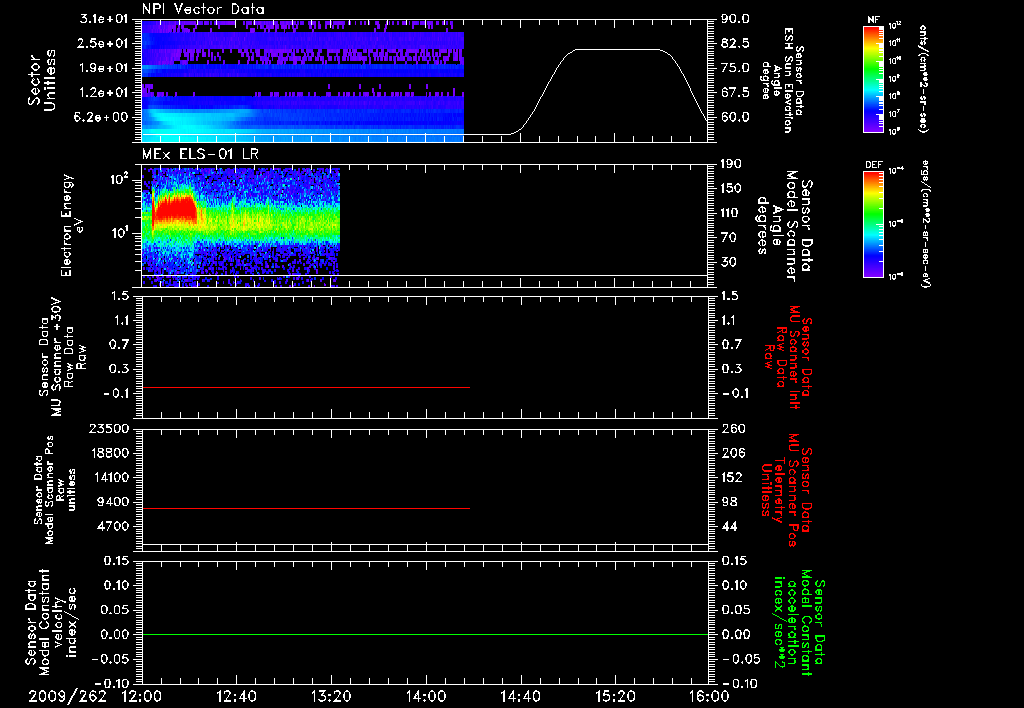Click the "98" telemetry axis value
The width and height of the screenshot is (1024, 708).
click(x=730, y=502)
